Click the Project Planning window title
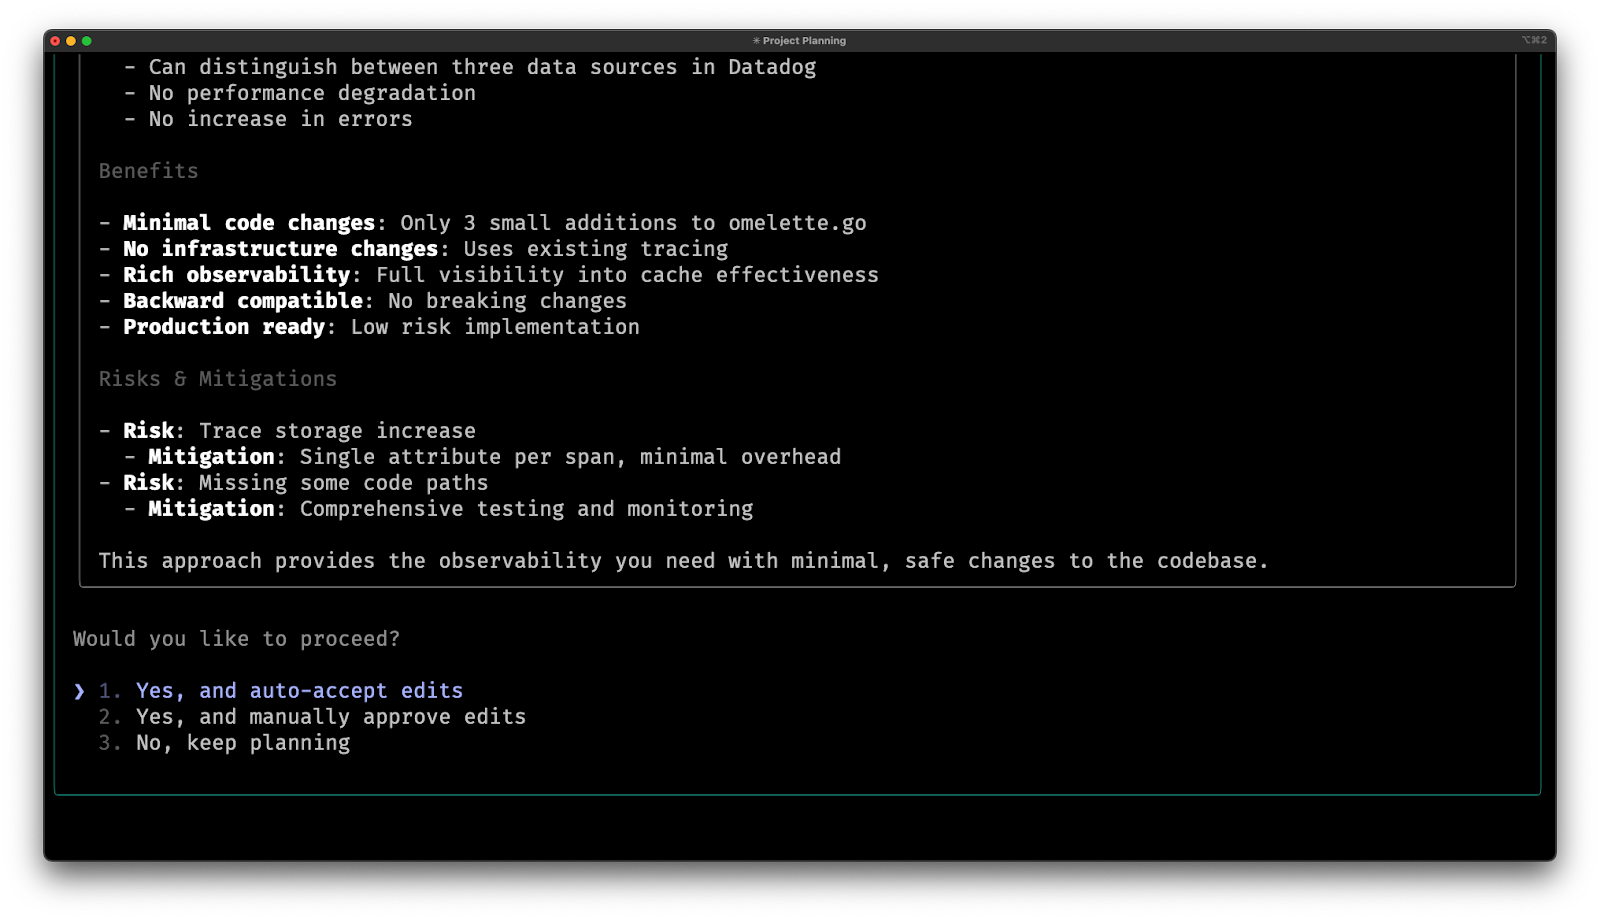This screenshot has height=919, width=1600. coord(804,41)
